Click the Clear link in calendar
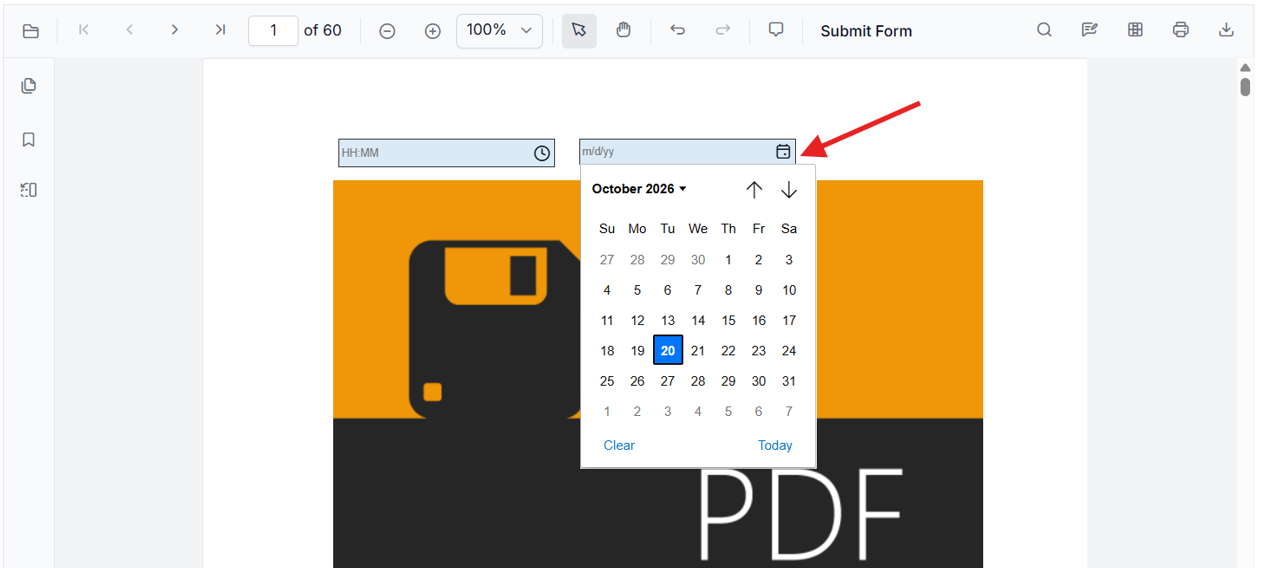 (x=619, y=445)
